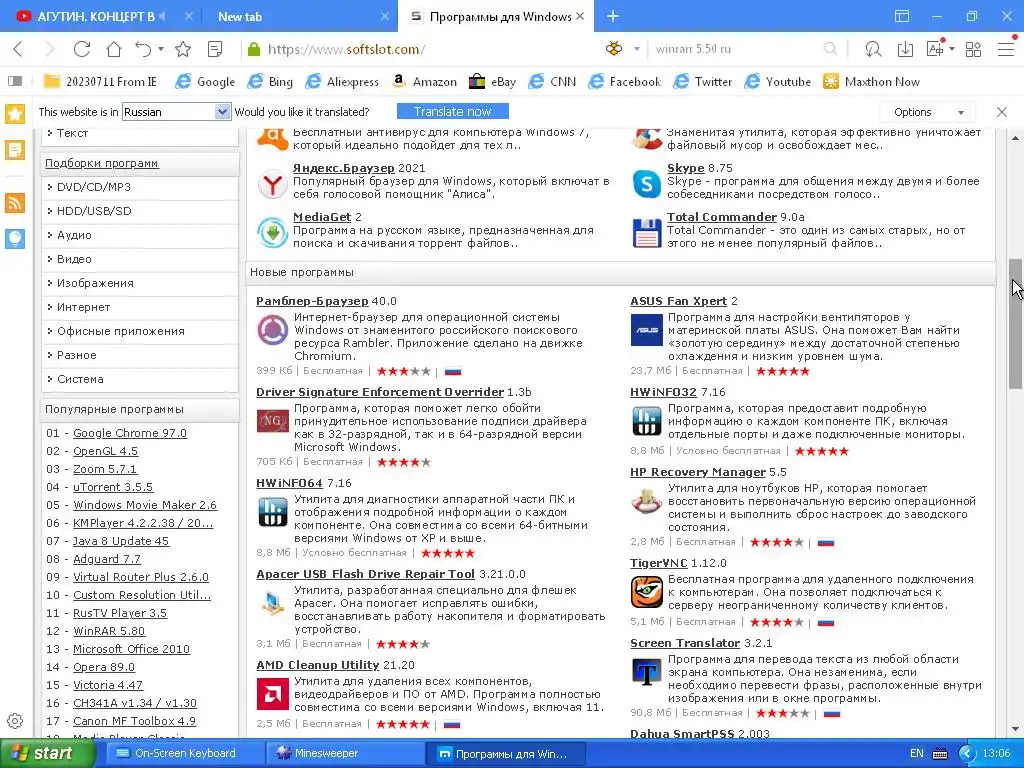
Task: Open the Google Chrome 97.0 link
Action: coord(130,433)
